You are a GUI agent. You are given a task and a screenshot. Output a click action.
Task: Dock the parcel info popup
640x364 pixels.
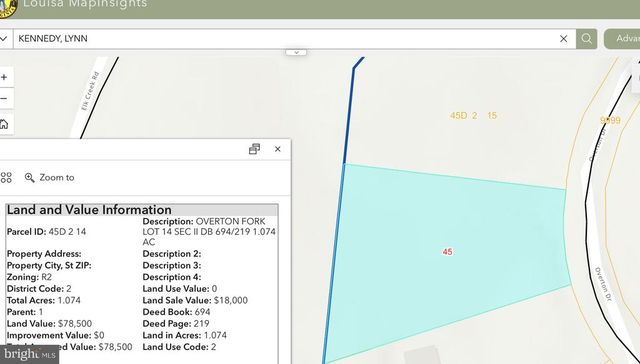254,149
